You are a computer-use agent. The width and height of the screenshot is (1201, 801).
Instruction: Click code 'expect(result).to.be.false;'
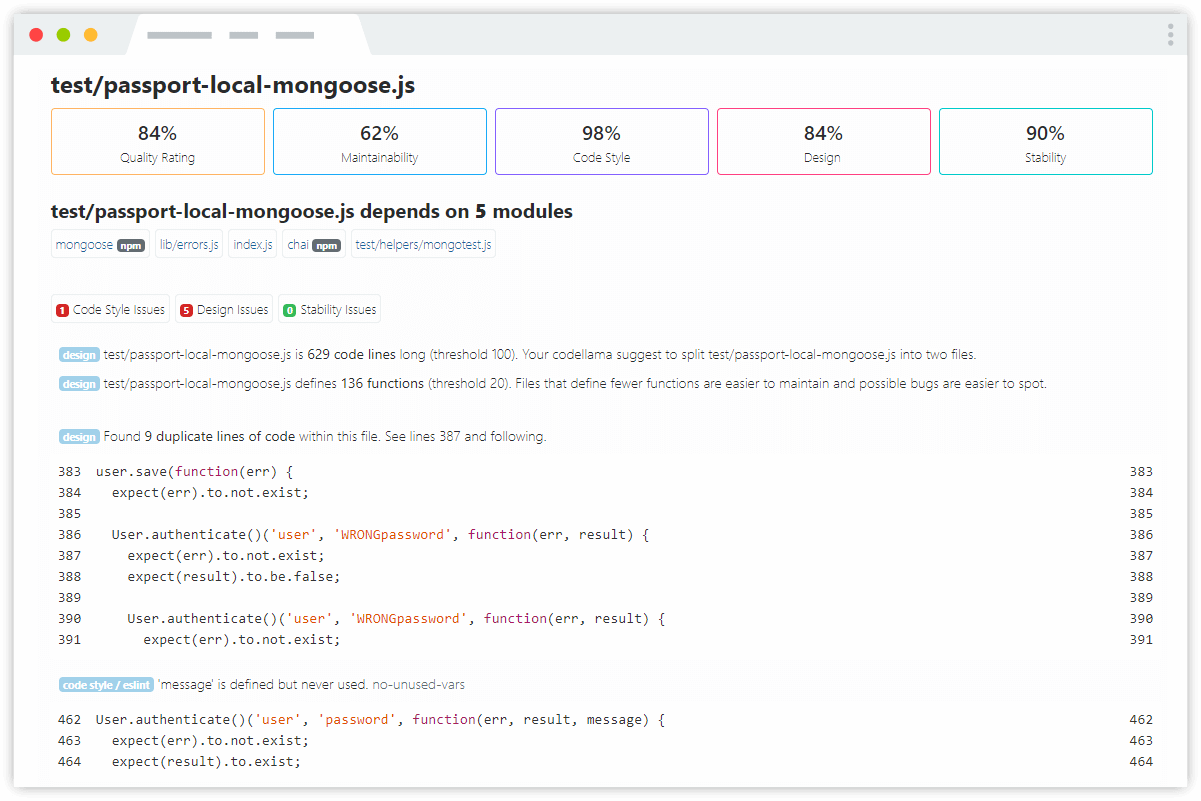[x=234, y=577]
